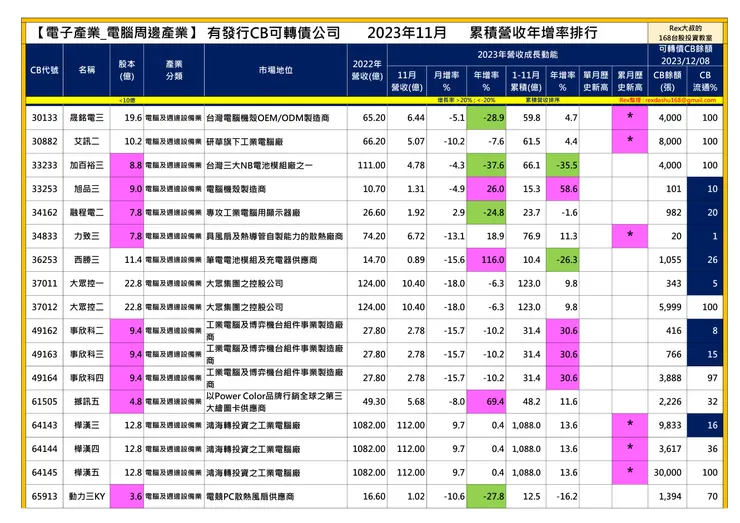This screenshot has height=523, width=740.
Task: Click the 30,000 CB balance value
Action: [667, 472]
